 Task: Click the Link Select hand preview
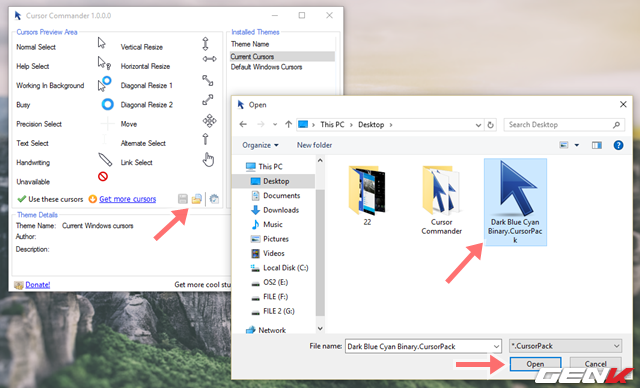[209, 160]
